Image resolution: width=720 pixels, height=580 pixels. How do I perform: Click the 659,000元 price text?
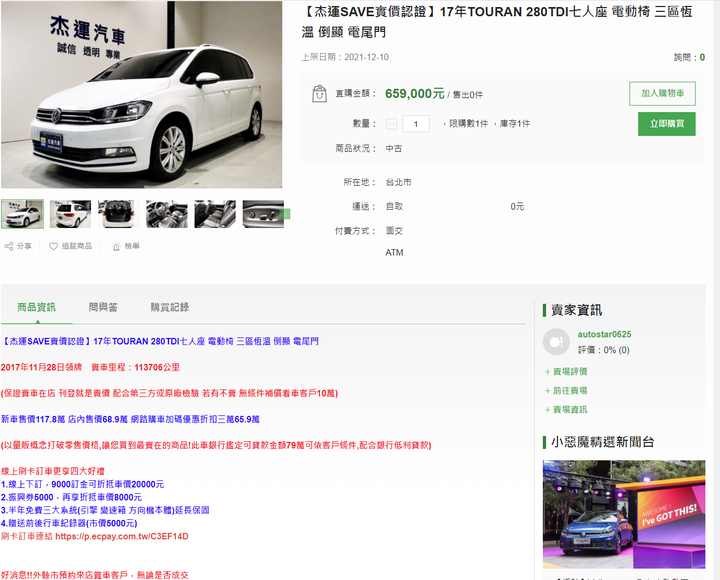coord(415,94)
